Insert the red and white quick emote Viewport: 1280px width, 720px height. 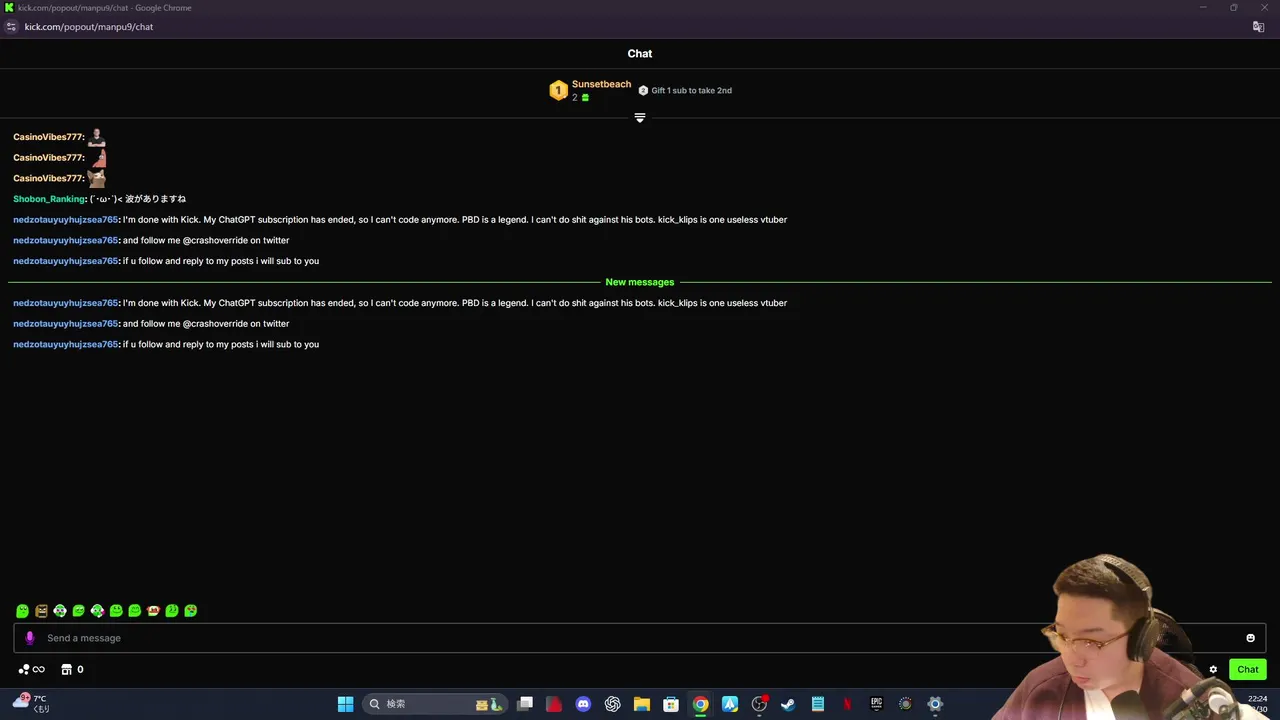[153, 611]
